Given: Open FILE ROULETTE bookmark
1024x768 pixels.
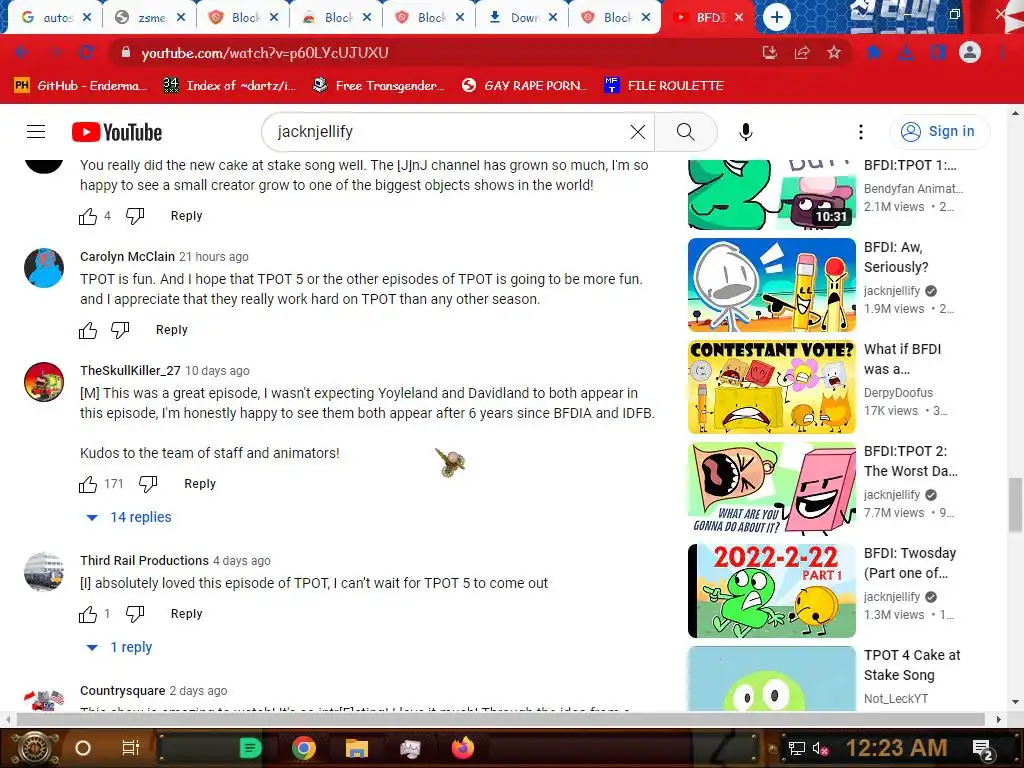Looking at the screenshot, I should point(664,86).
